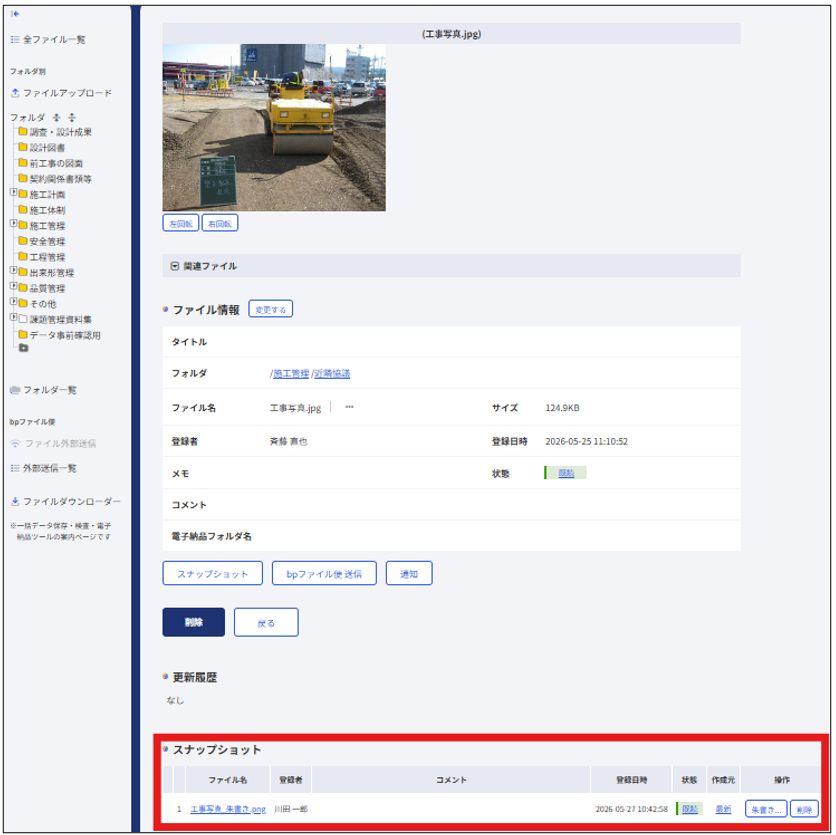Select the 施工体制 folder label
Screen dimensions: 836x835
pyautogui.click(x=47, y=210)
